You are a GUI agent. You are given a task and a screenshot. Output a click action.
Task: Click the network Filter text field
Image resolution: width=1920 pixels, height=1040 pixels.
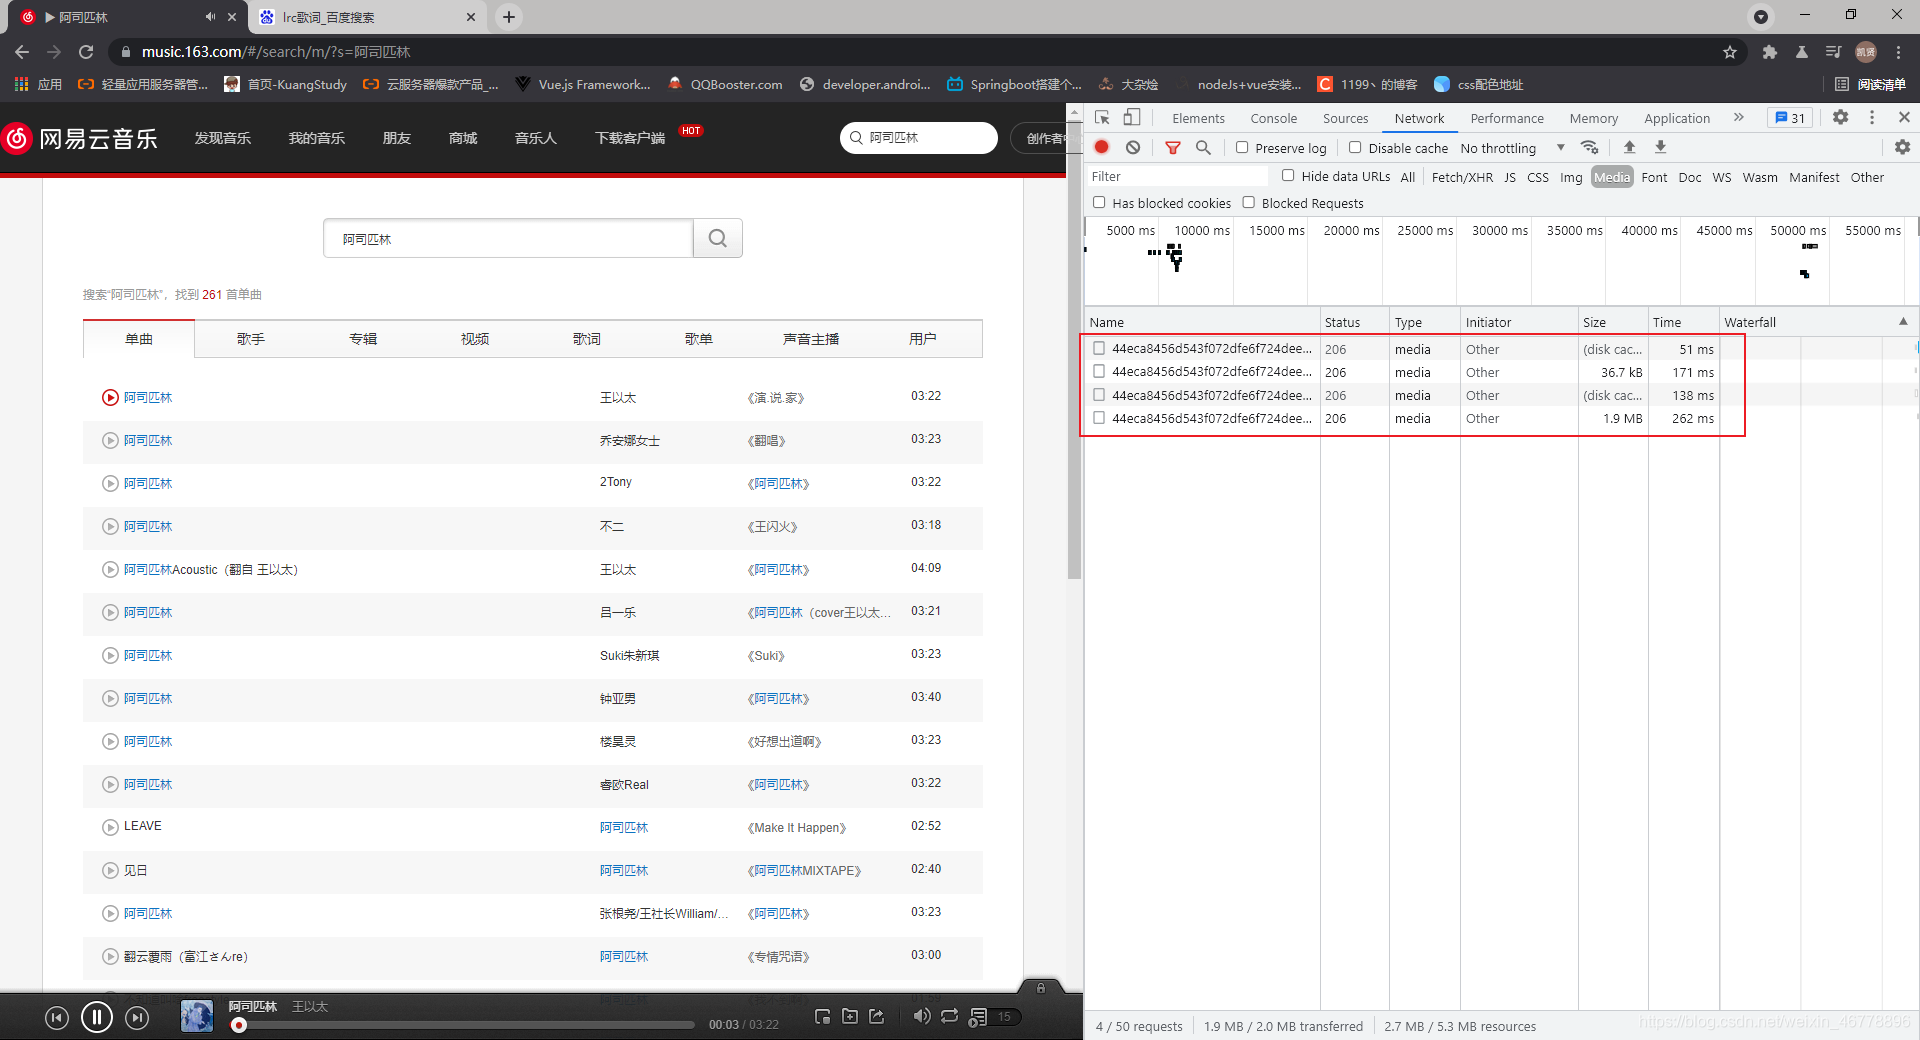pos(1178,176)
